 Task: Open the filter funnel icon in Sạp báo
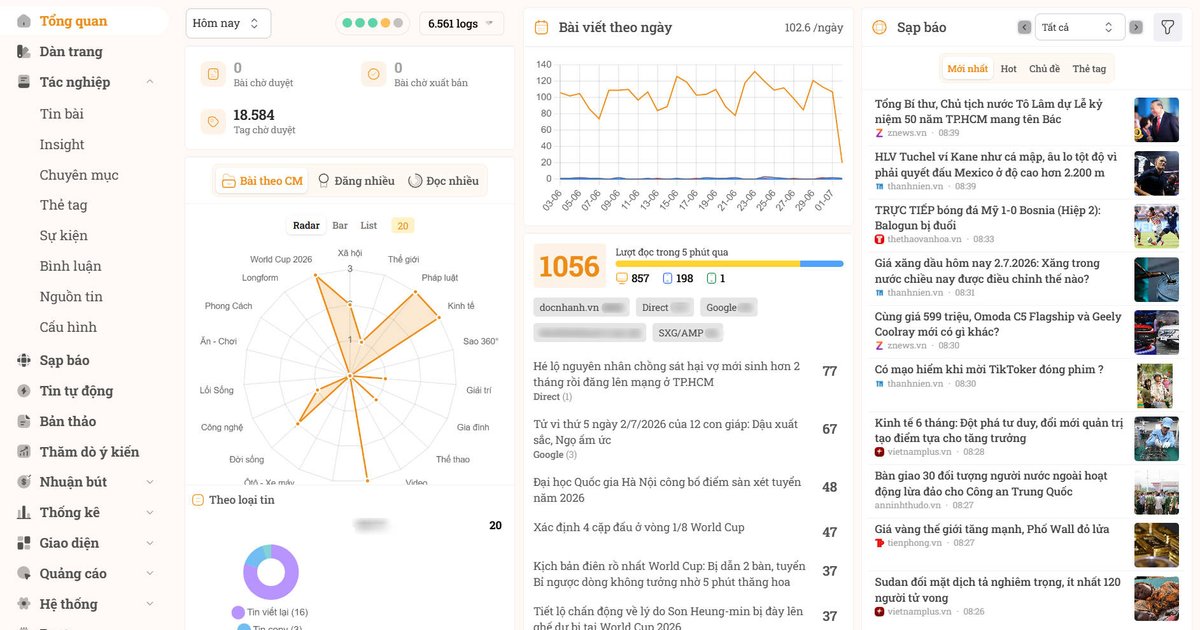coord(1167,27)
